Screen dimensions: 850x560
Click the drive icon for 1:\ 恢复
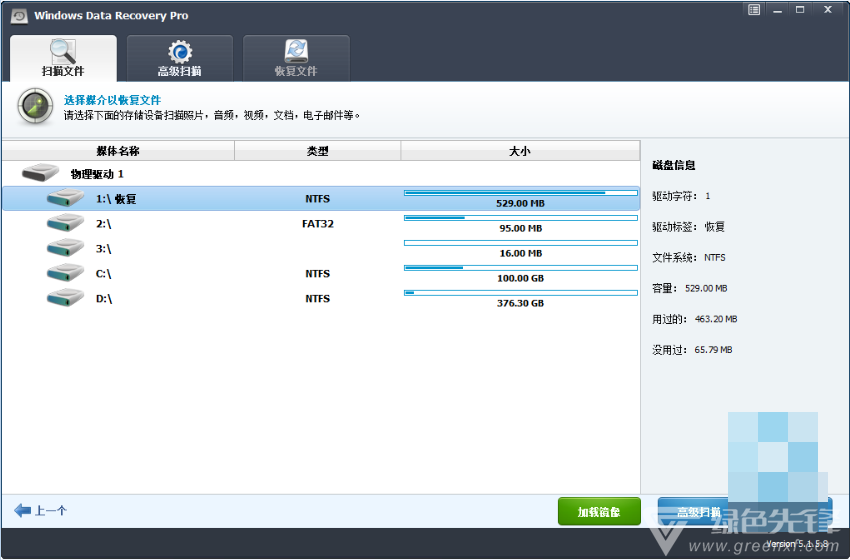[65, 198]
